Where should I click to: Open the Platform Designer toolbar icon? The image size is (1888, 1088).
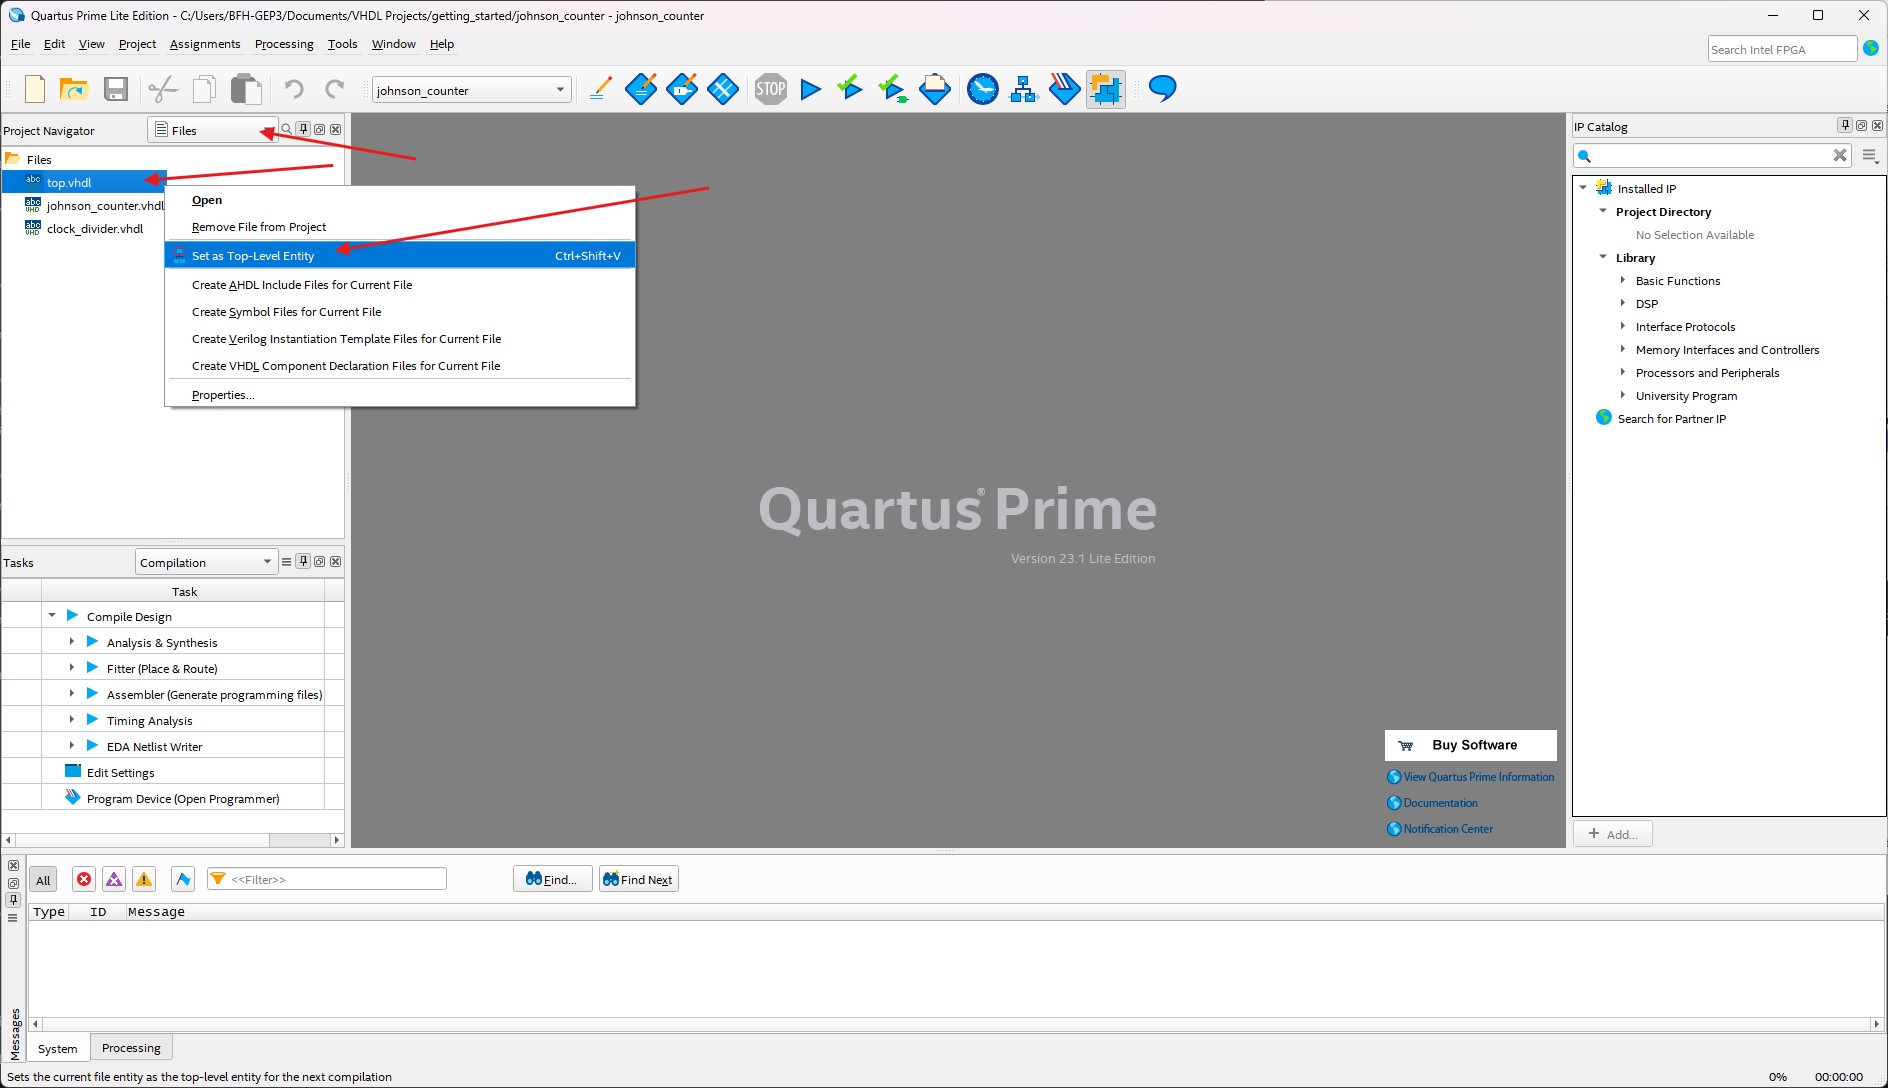tap(1106, 90)
